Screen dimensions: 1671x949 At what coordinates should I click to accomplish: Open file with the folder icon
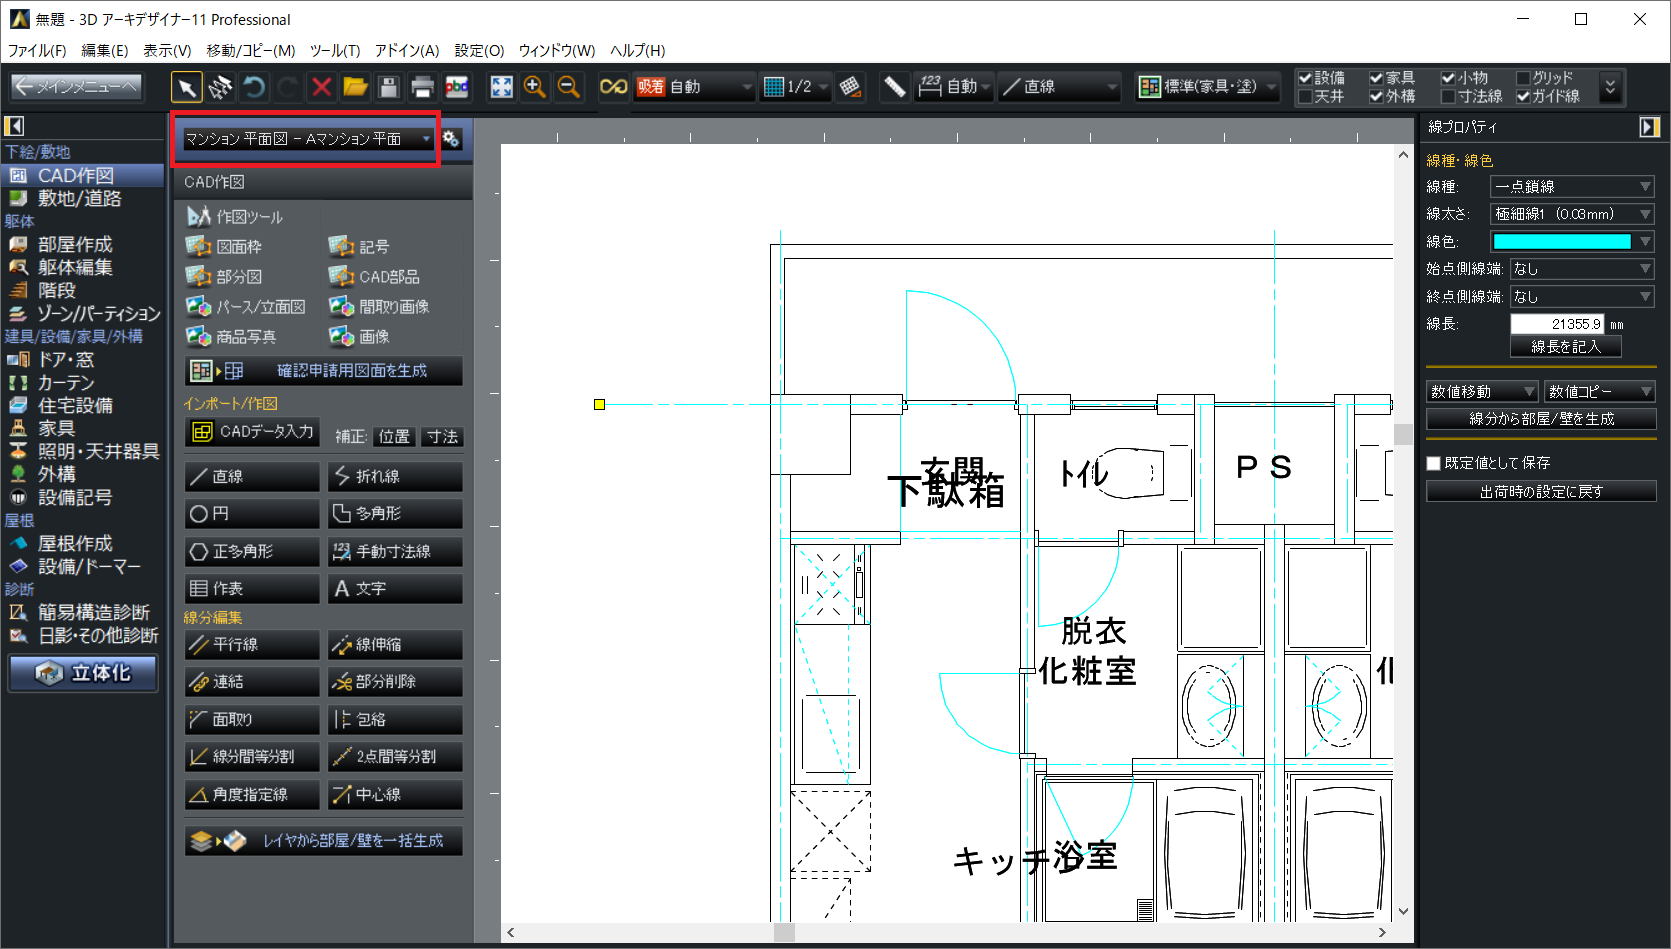[355, 88]
